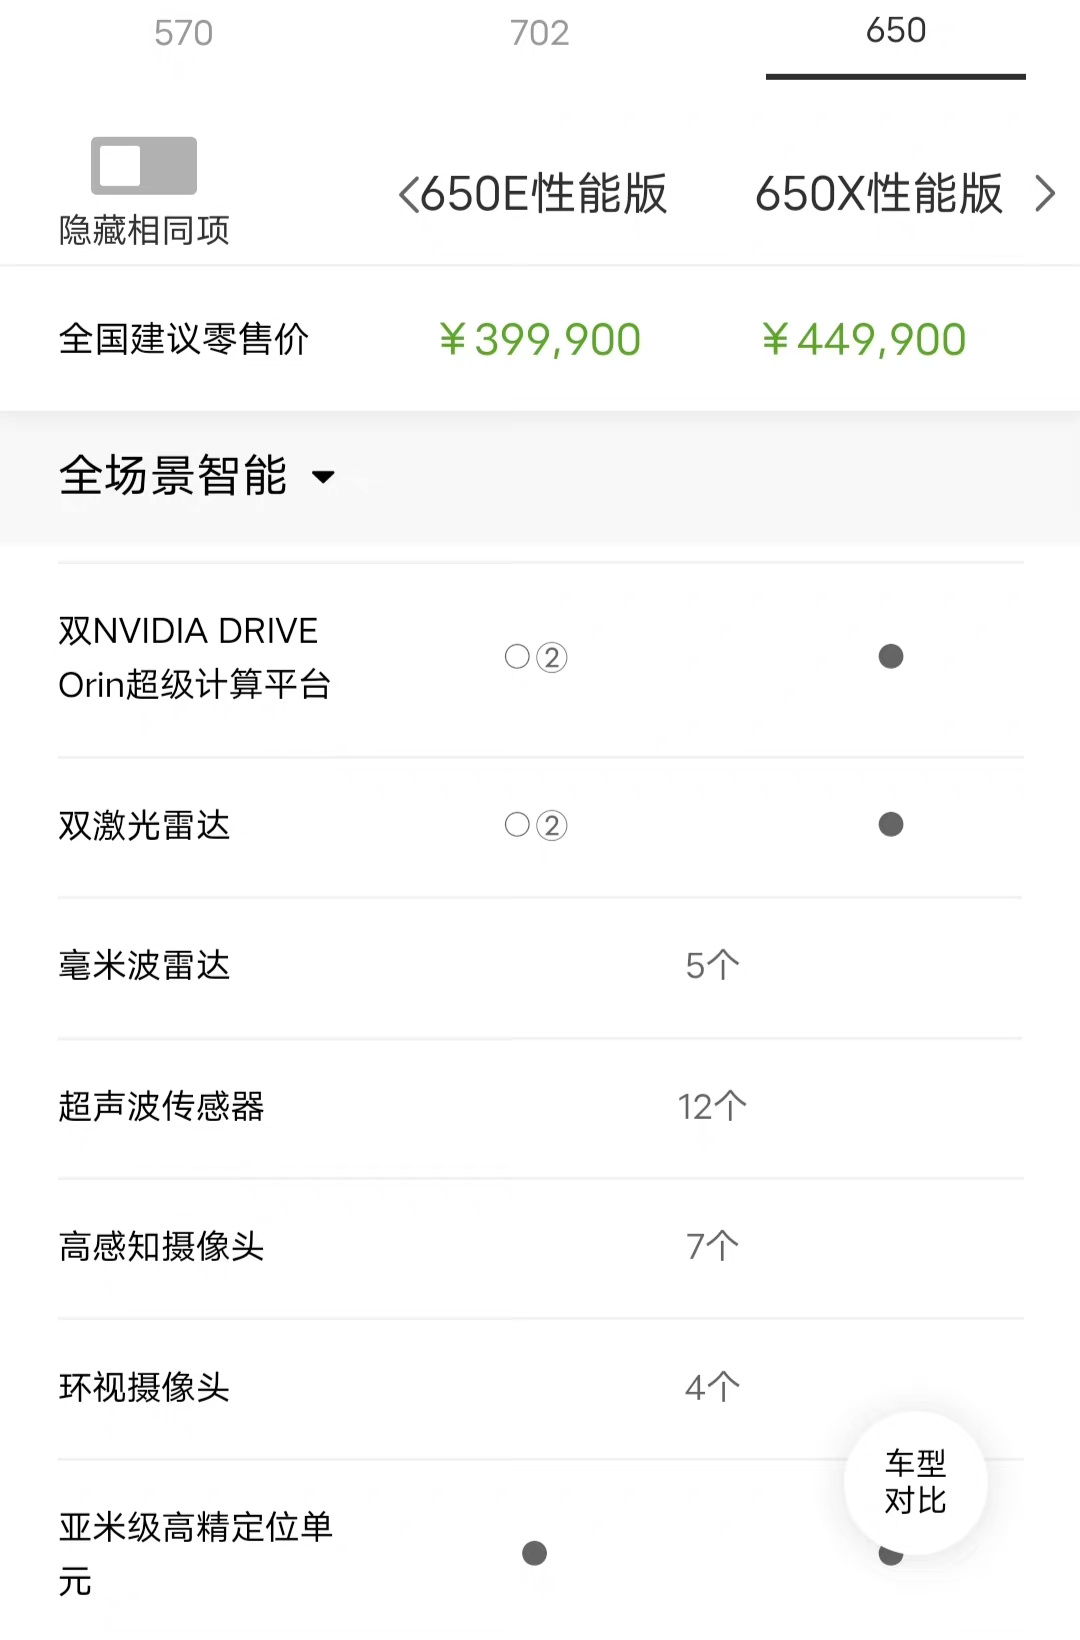Click filled dot in NVIDIA Orin row
Viewport: 1080px width, 1640px height.
[x=890, y=656]
